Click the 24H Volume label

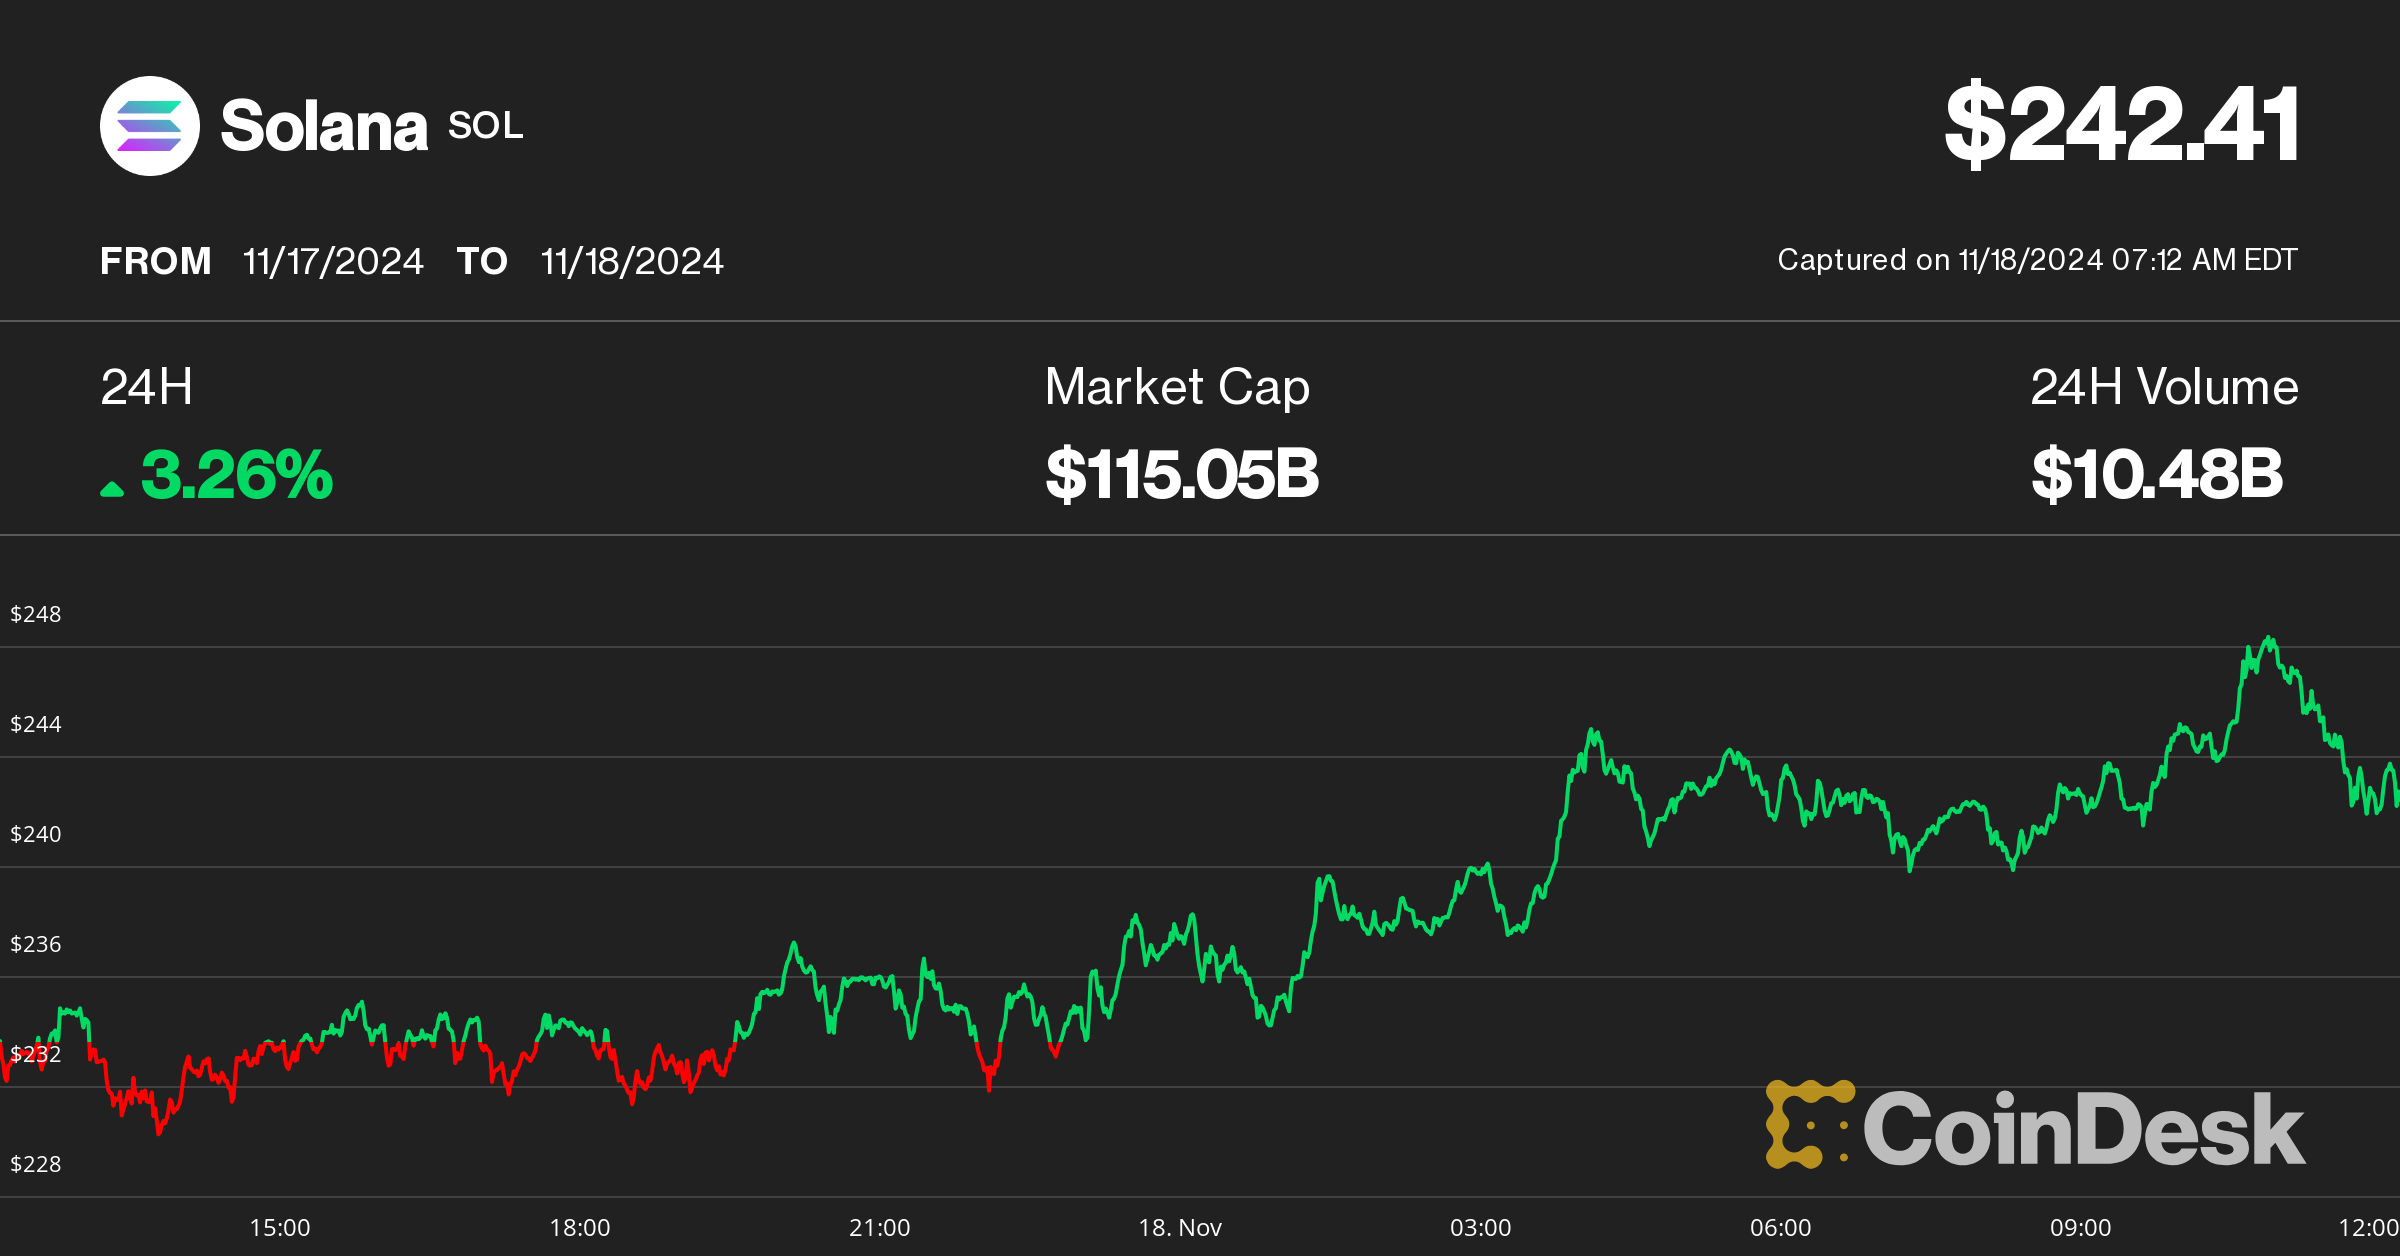(2164, 387)
